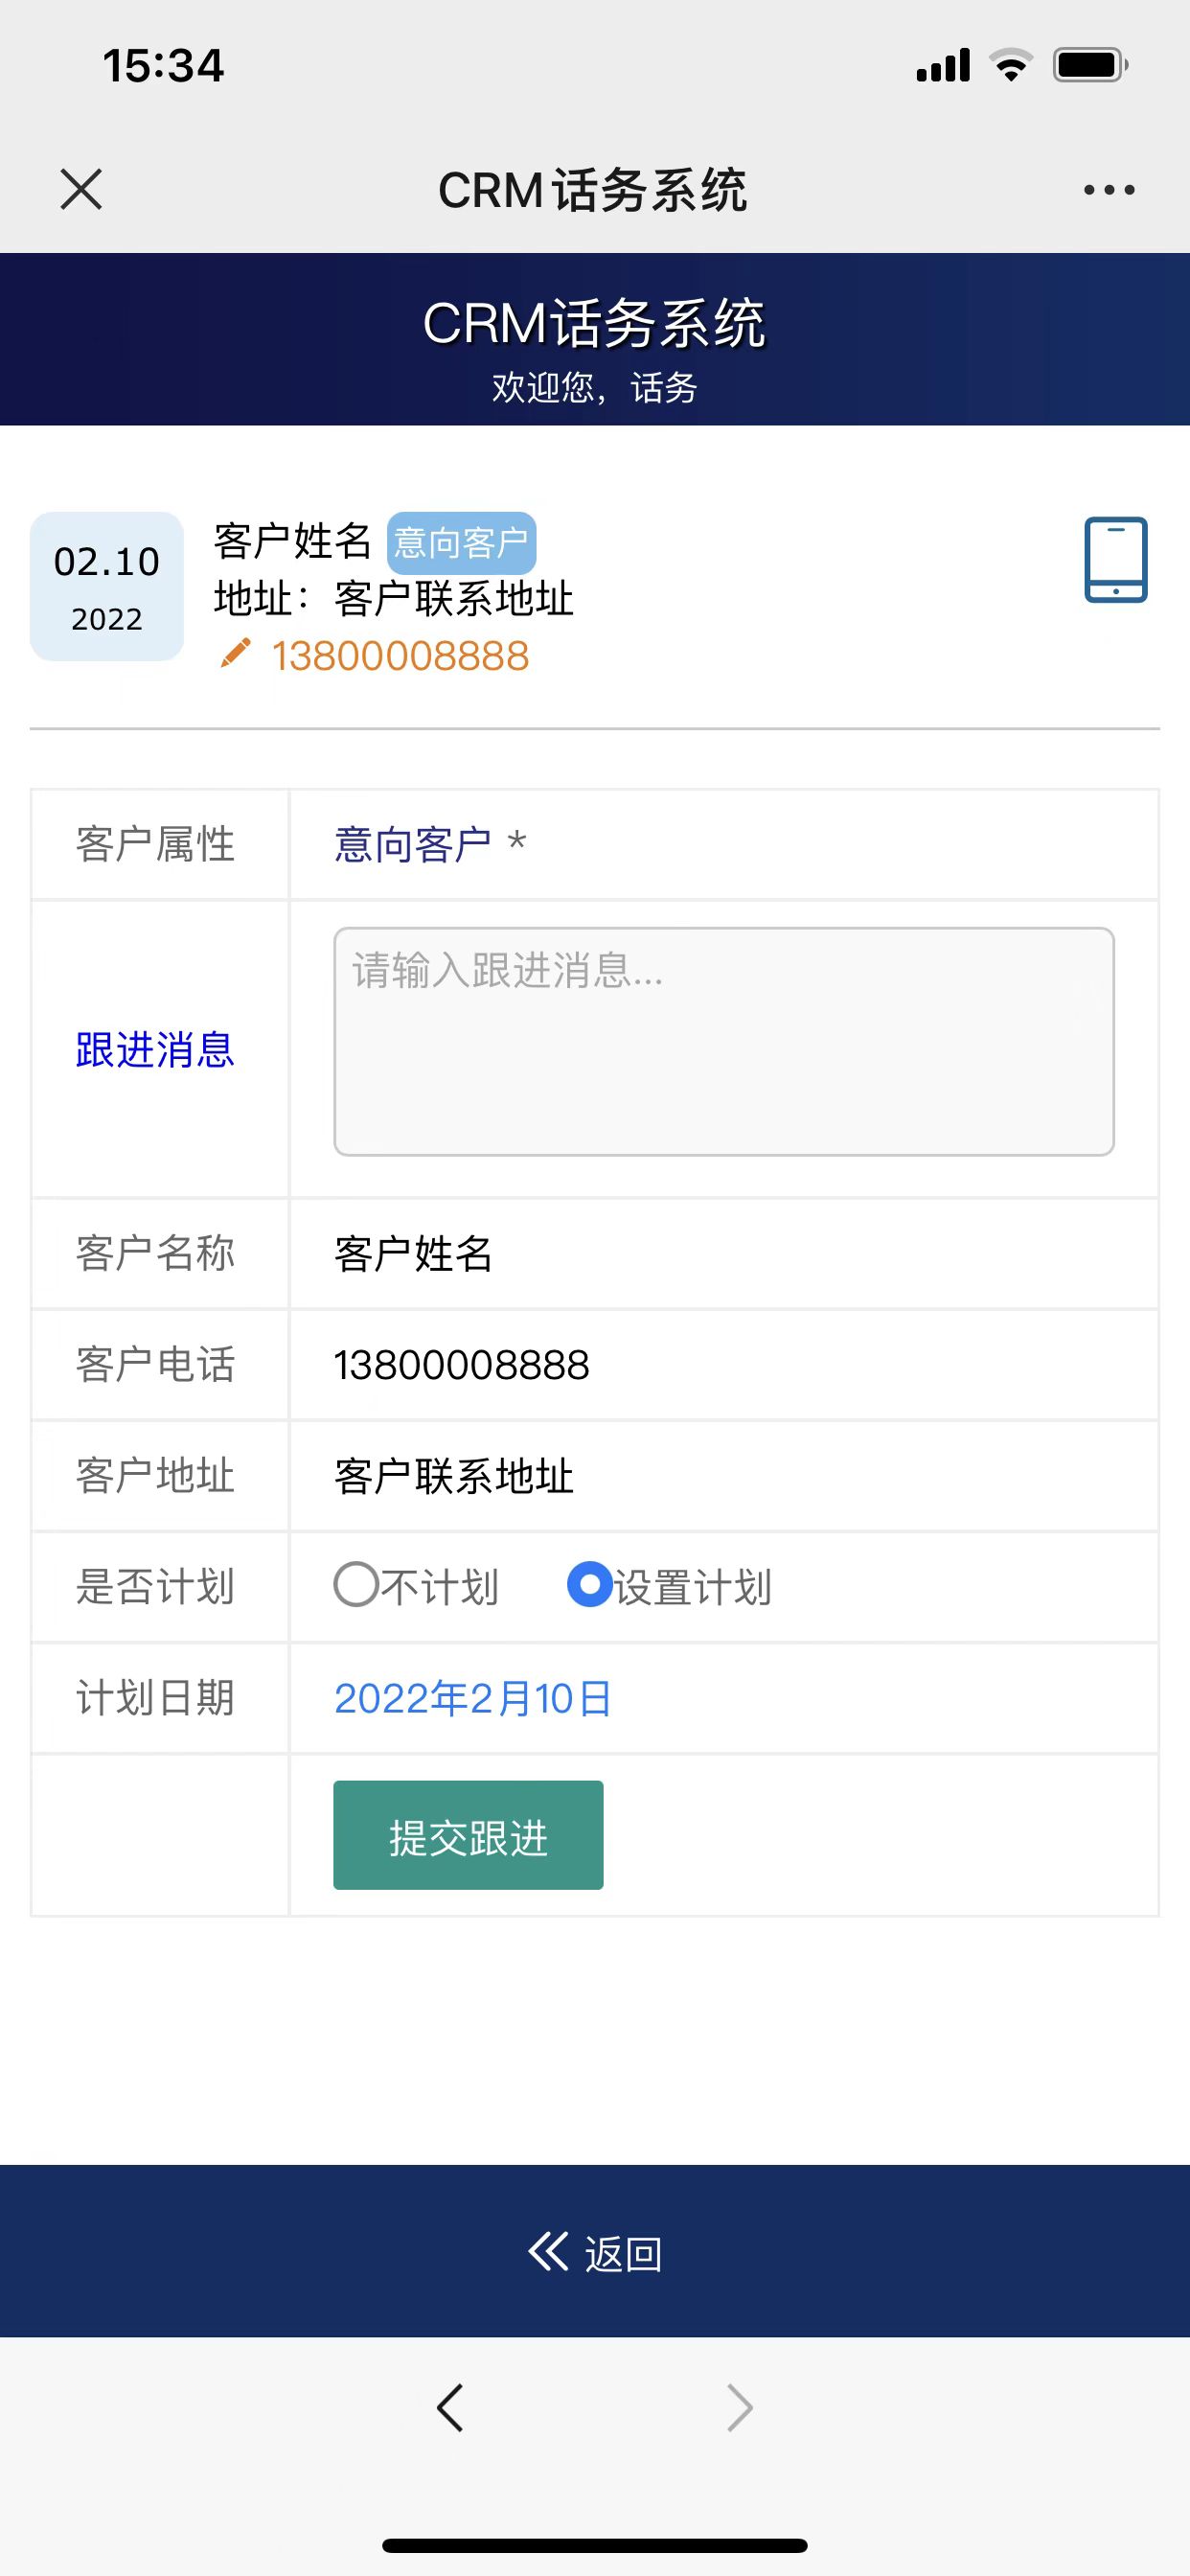This screenshot has height=2576, width=1190.
Task: Click the orange pencil edit icon
Action: pos(235,655)
